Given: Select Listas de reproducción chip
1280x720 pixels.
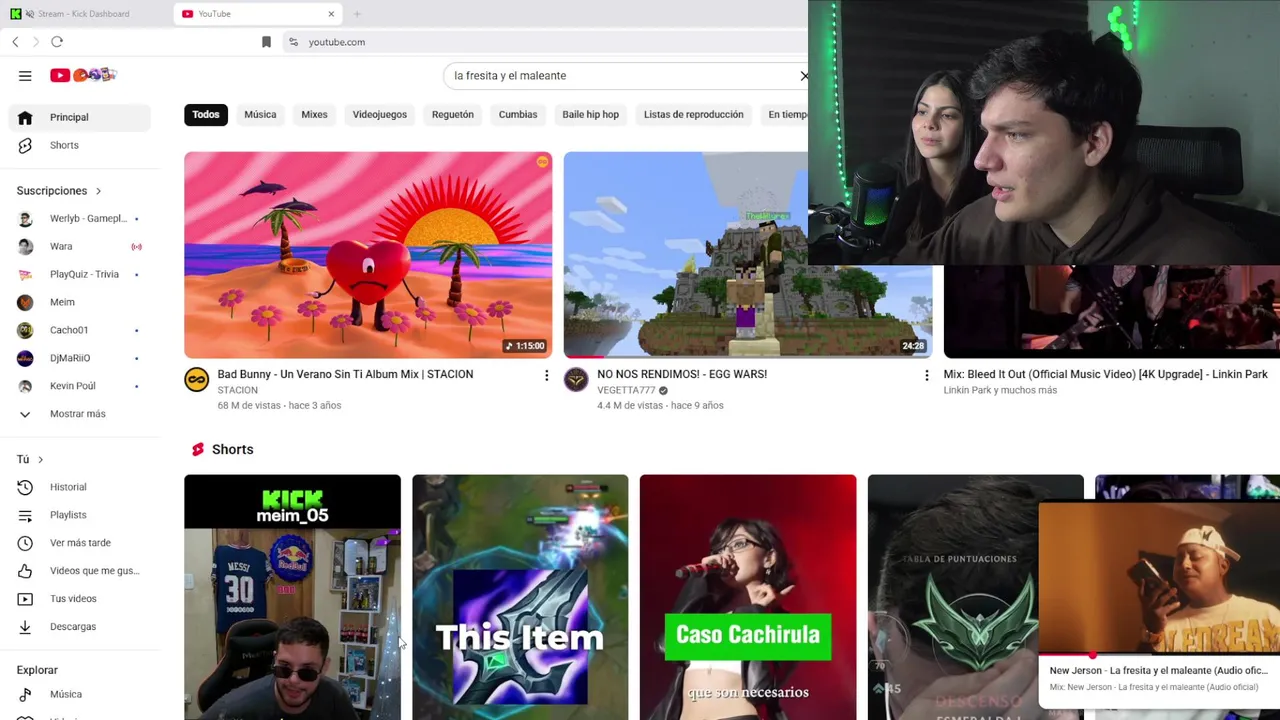Looking at the screenshot, I should tap(693, 115).
